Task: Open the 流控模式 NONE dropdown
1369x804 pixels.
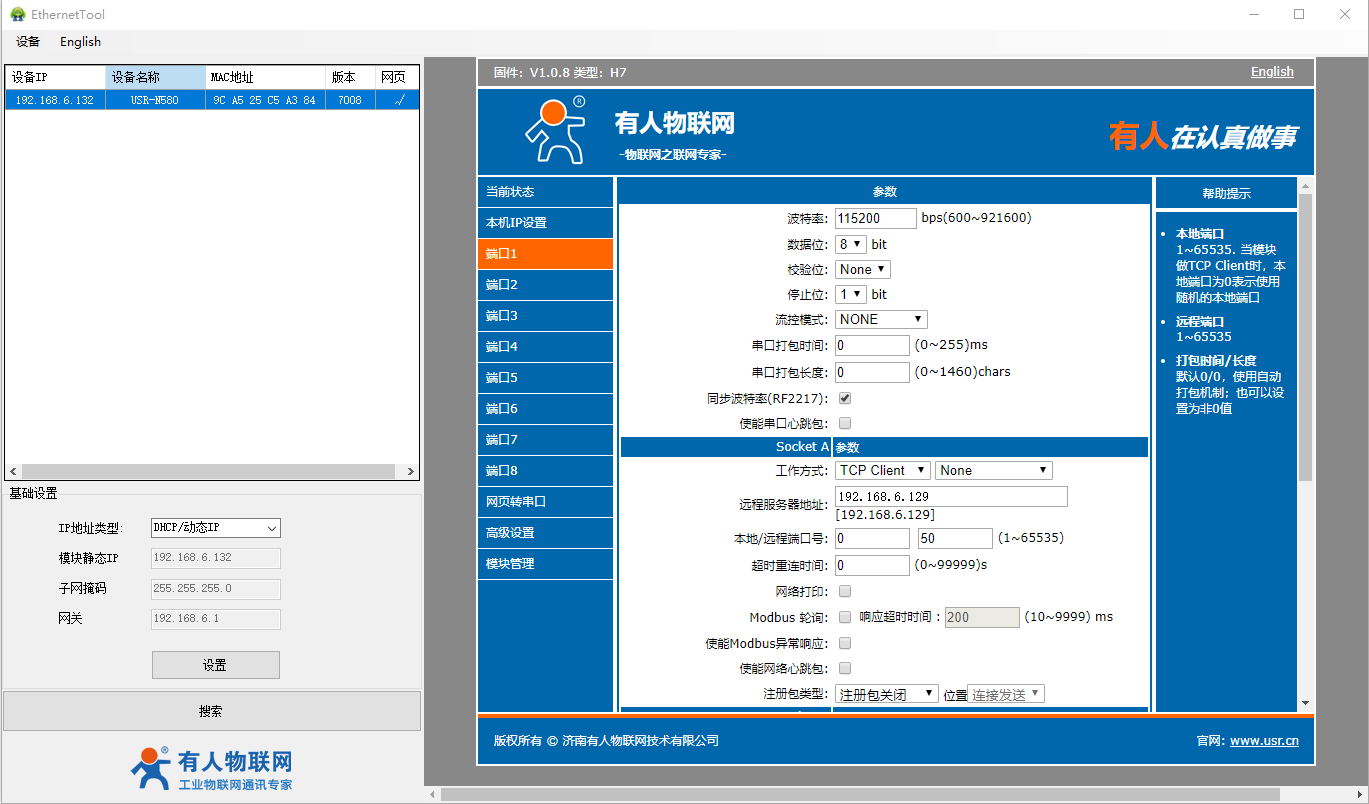Action: 881,319
